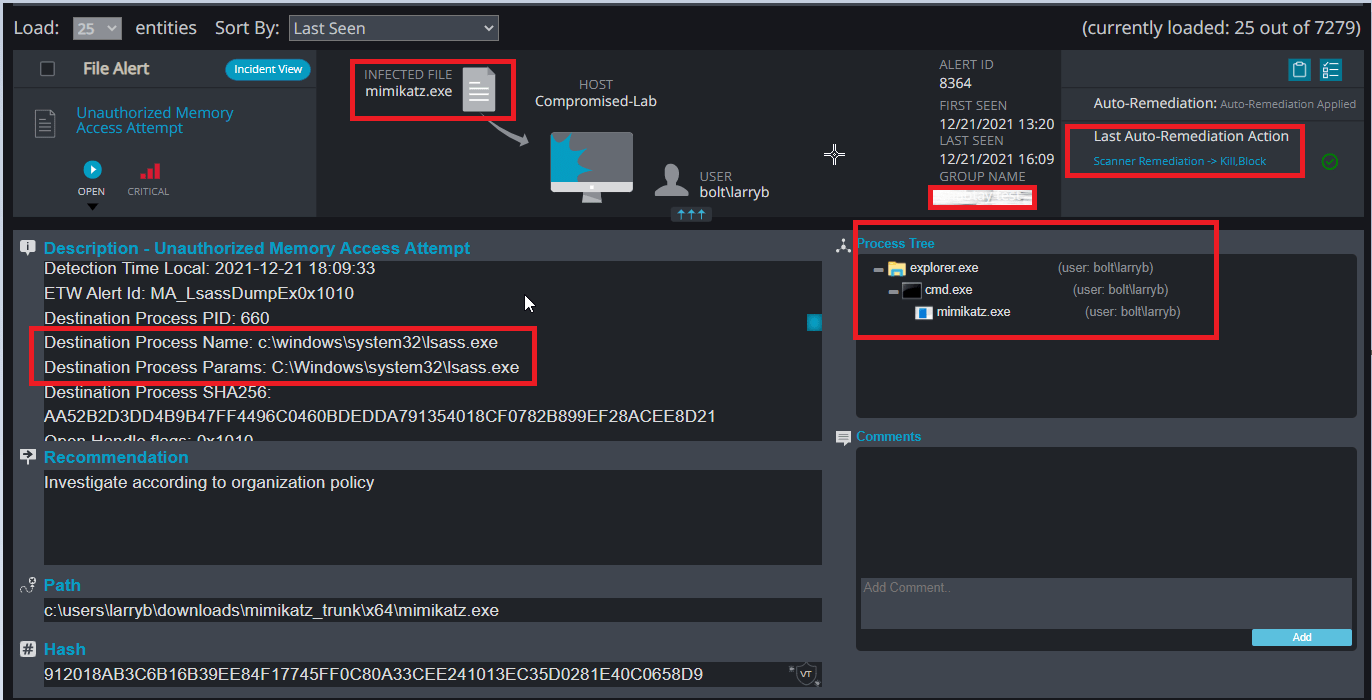The height and width of the screenshot is (700, 1372).
Task: Click the Hash pound sign icon
Action: click(x=28, y=650)
